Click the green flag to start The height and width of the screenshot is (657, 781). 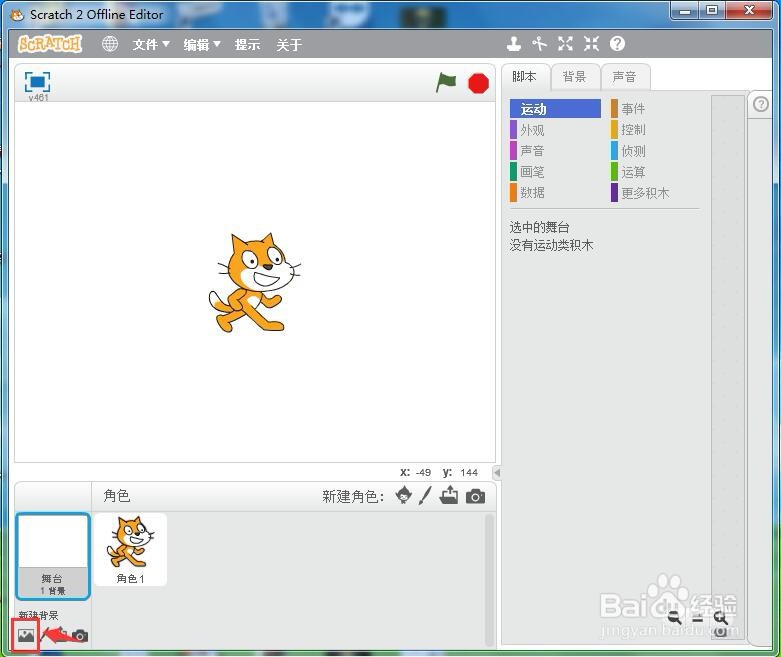click(446, 82)
